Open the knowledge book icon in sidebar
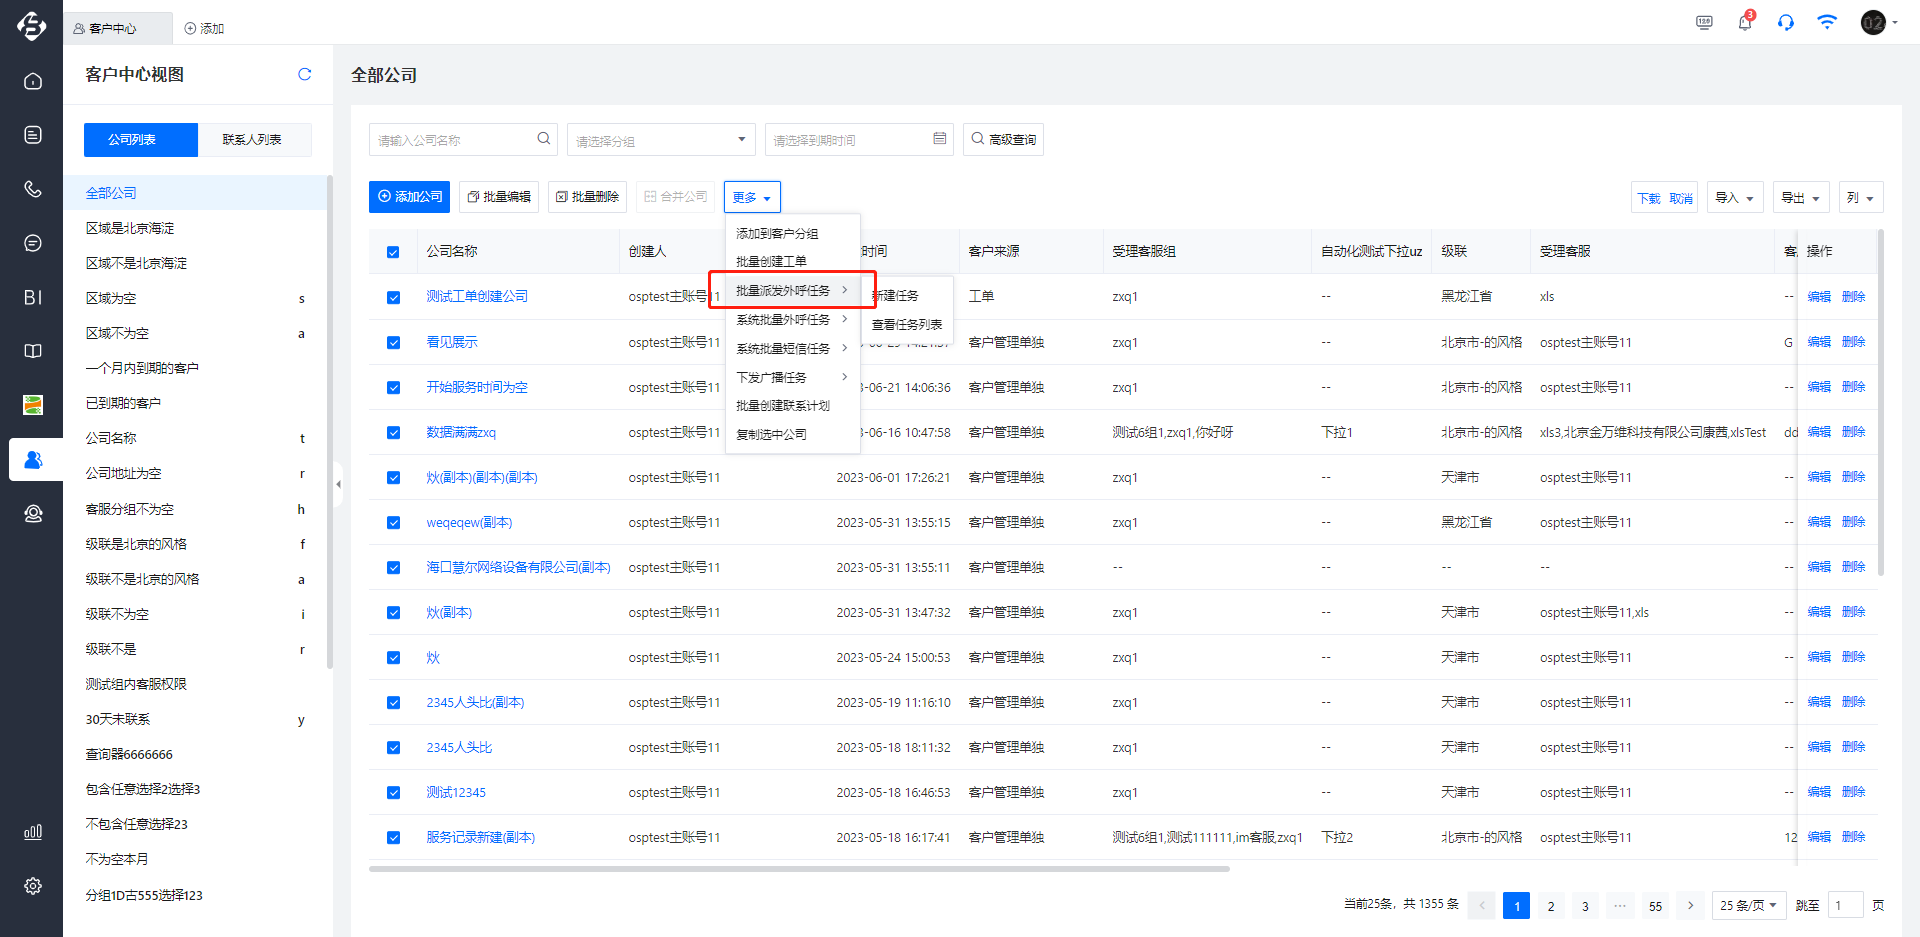This screenshot has height=937, width=1920. pos(33,351)
